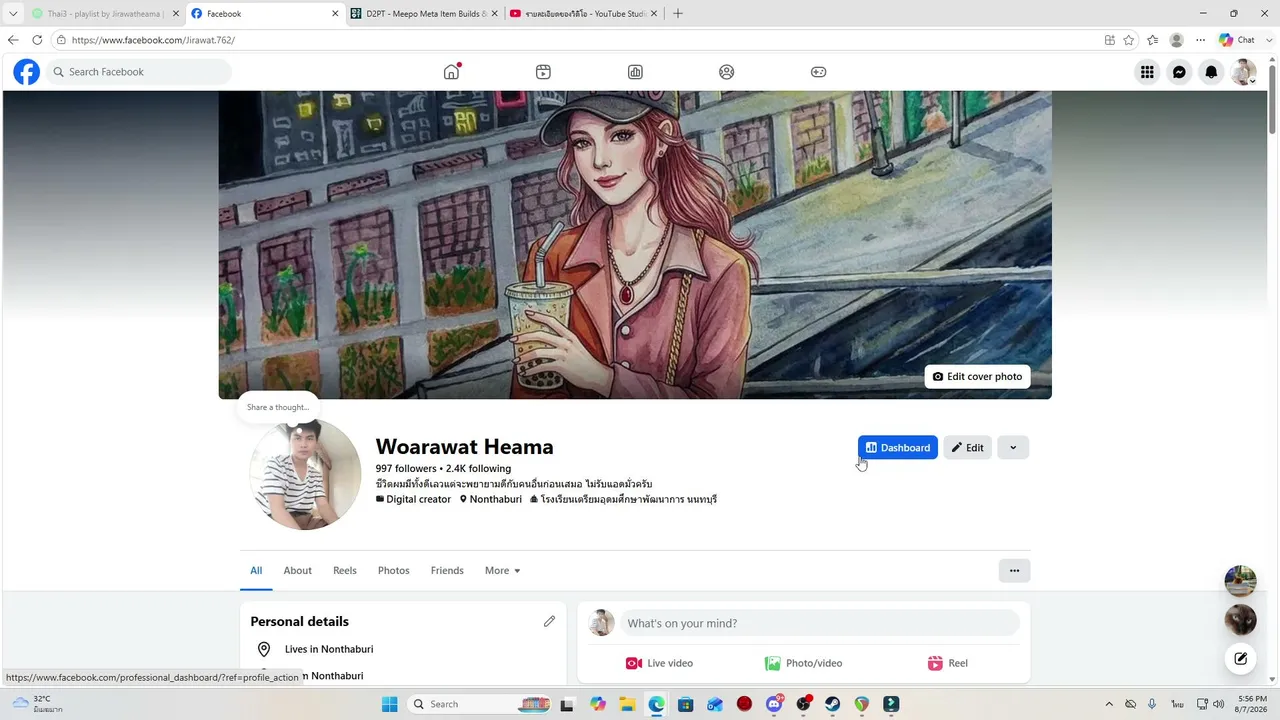The width and height of the screenshot is (1280, 720).
Task: Open the Gaming controller icon in navigation
Action: click(818, 72)
